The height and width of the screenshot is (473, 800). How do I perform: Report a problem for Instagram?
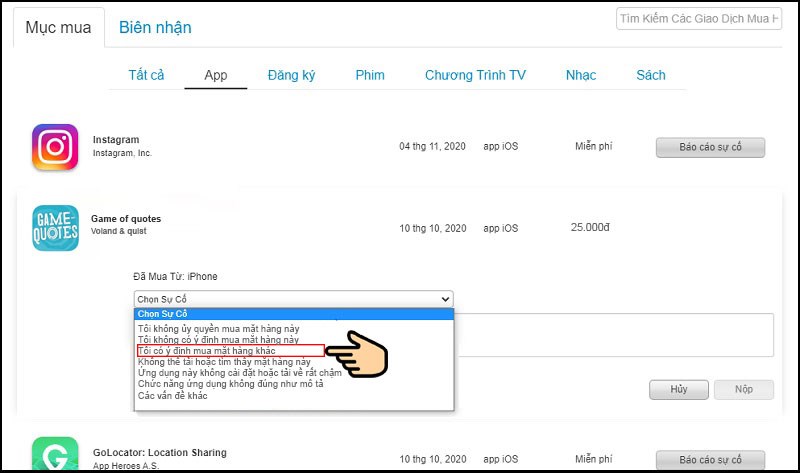coord(710,147)
